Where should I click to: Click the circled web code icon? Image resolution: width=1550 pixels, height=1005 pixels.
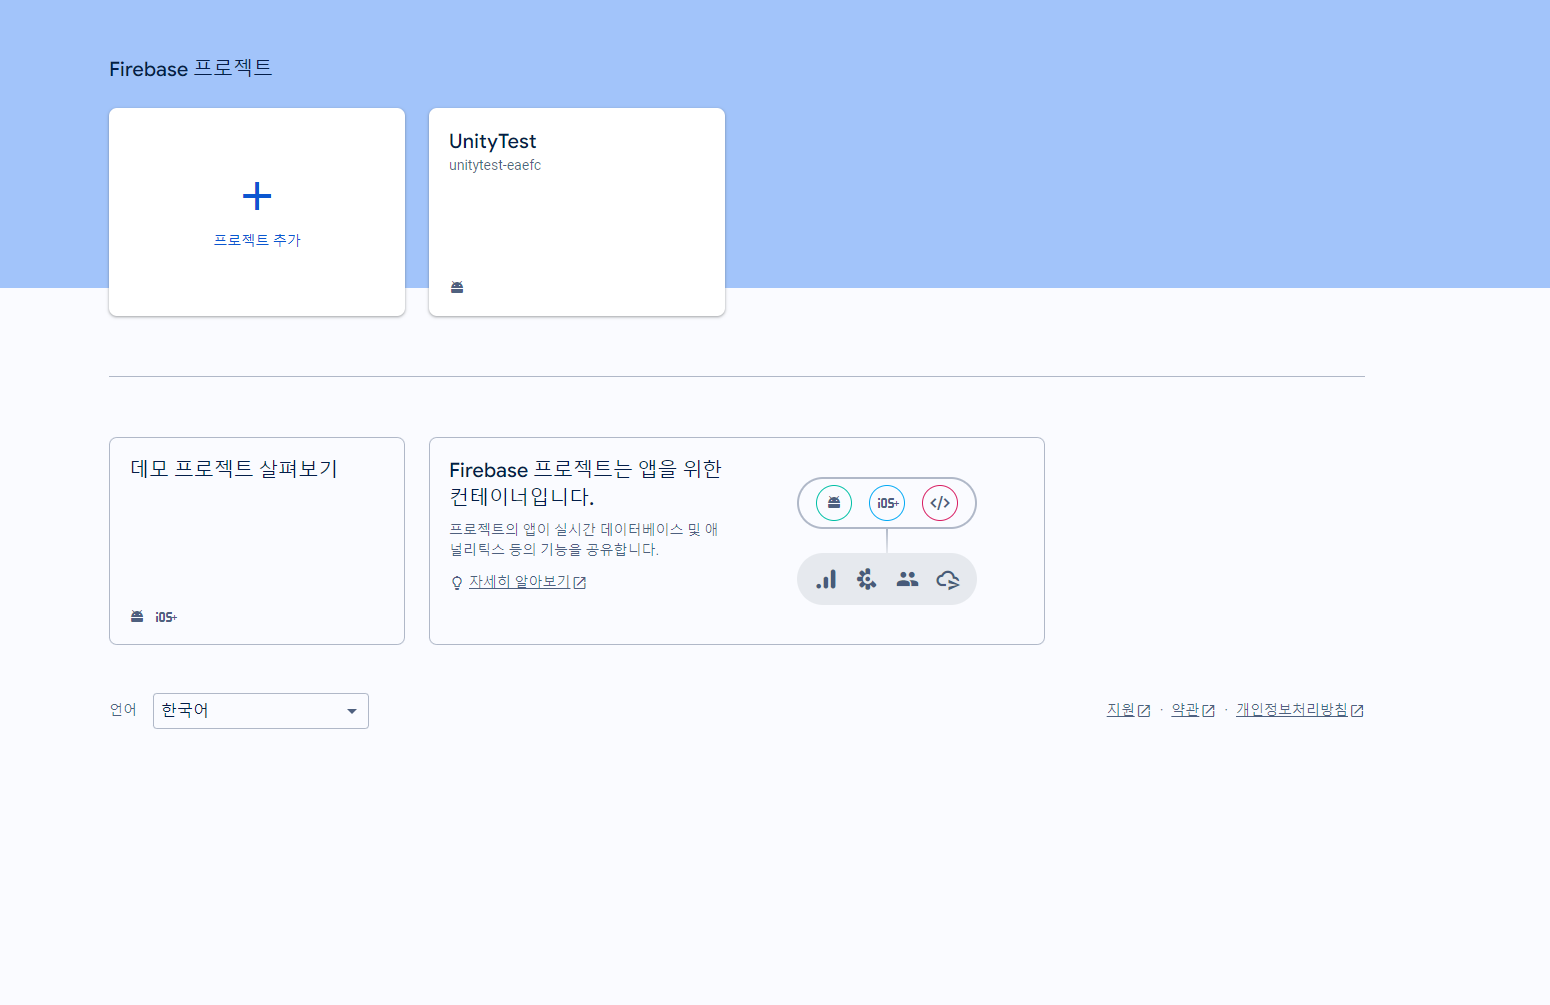(x=940, y=503)
